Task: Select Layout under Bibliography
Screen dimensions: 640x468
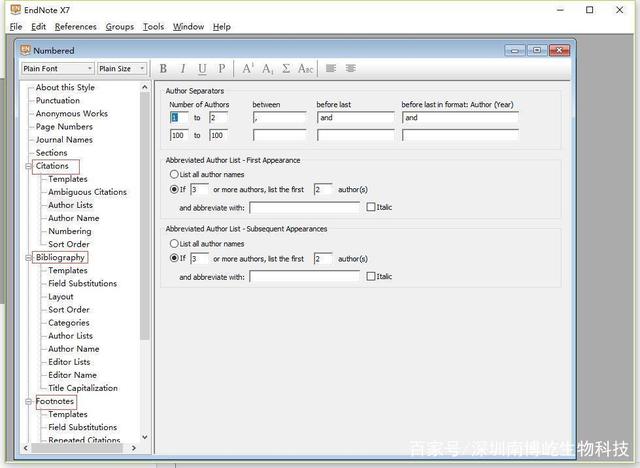Action: tap(61, 297)
